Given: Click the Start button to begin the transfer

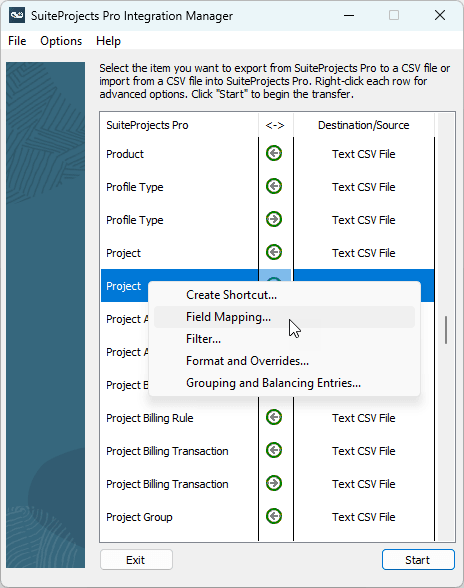Looking at the screenshot, I should 418,560.
